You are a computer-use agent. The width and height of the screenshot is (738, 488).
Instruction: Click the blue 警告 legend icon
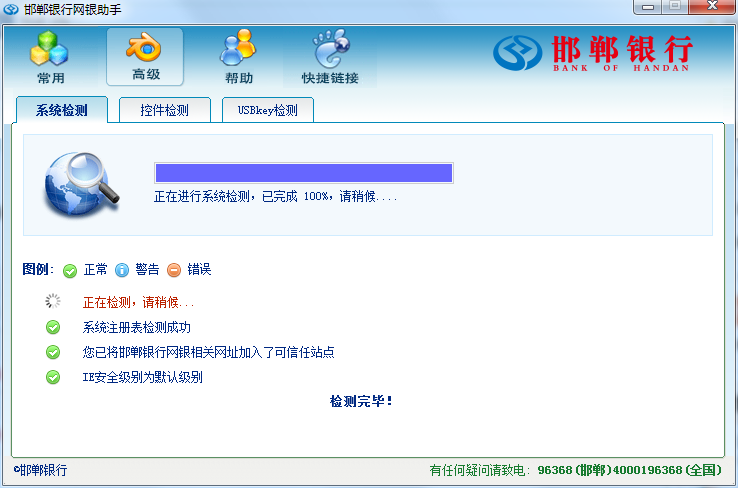(x=122, y=270)
